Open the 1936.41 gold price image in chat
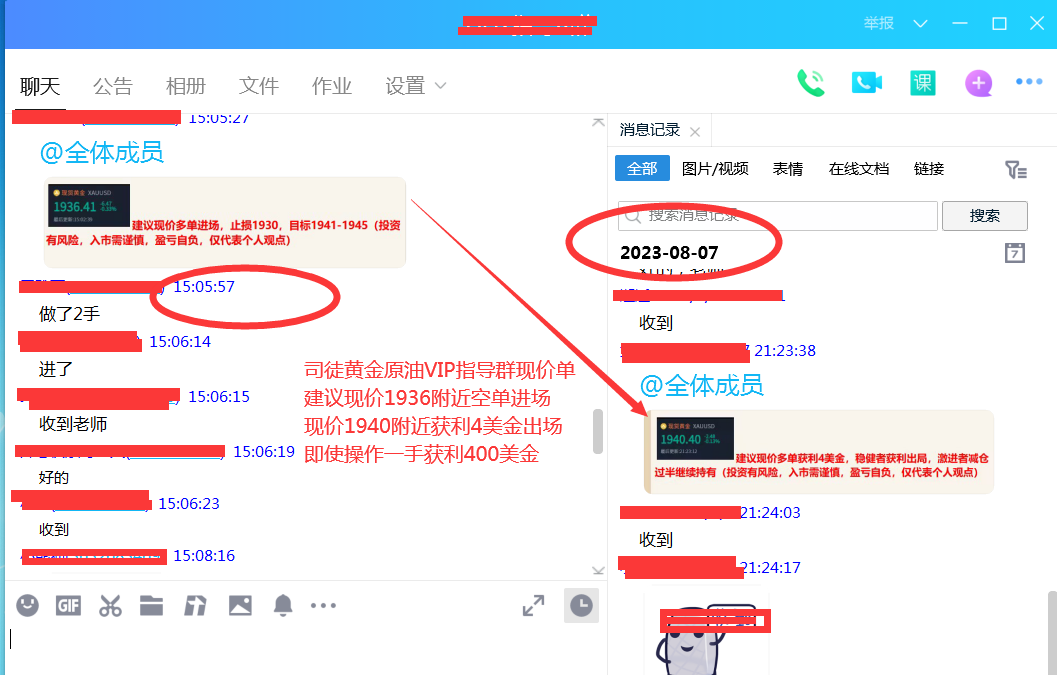Screen dimensions: 1057x675 89,205
